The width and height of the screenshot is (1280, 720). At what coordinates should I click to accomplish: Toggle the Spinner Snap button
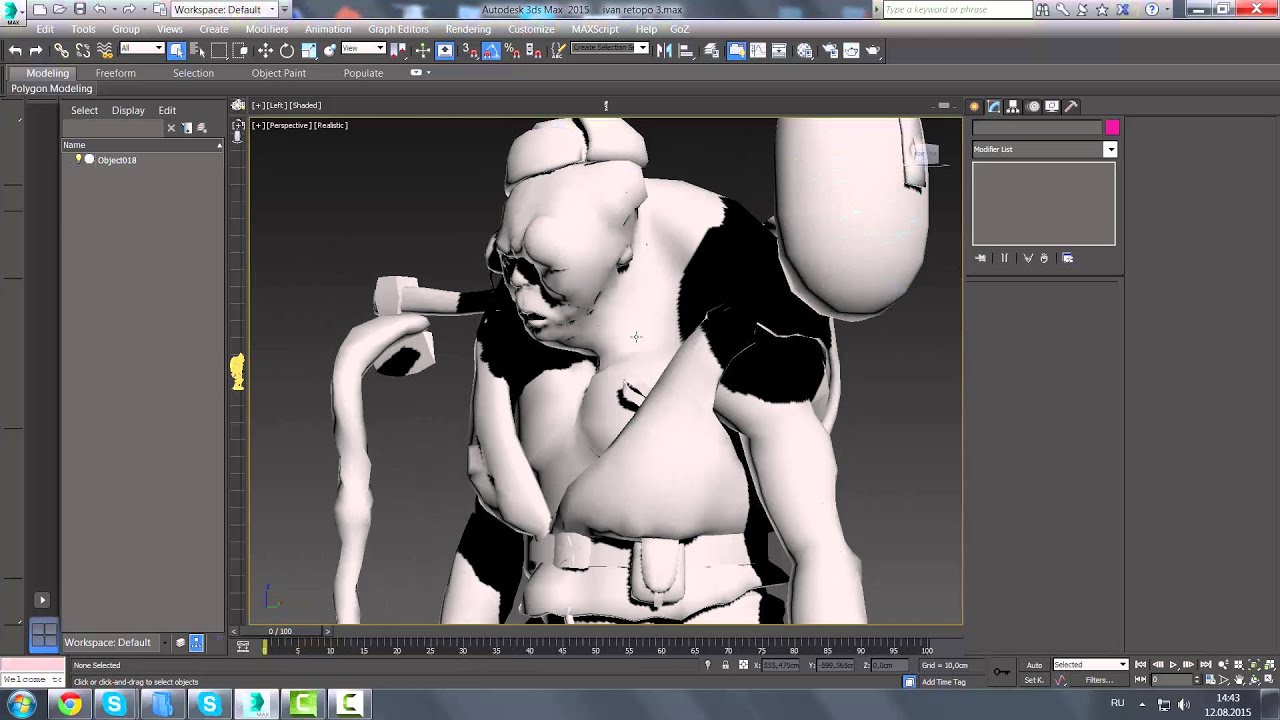(x=532, y=50)
